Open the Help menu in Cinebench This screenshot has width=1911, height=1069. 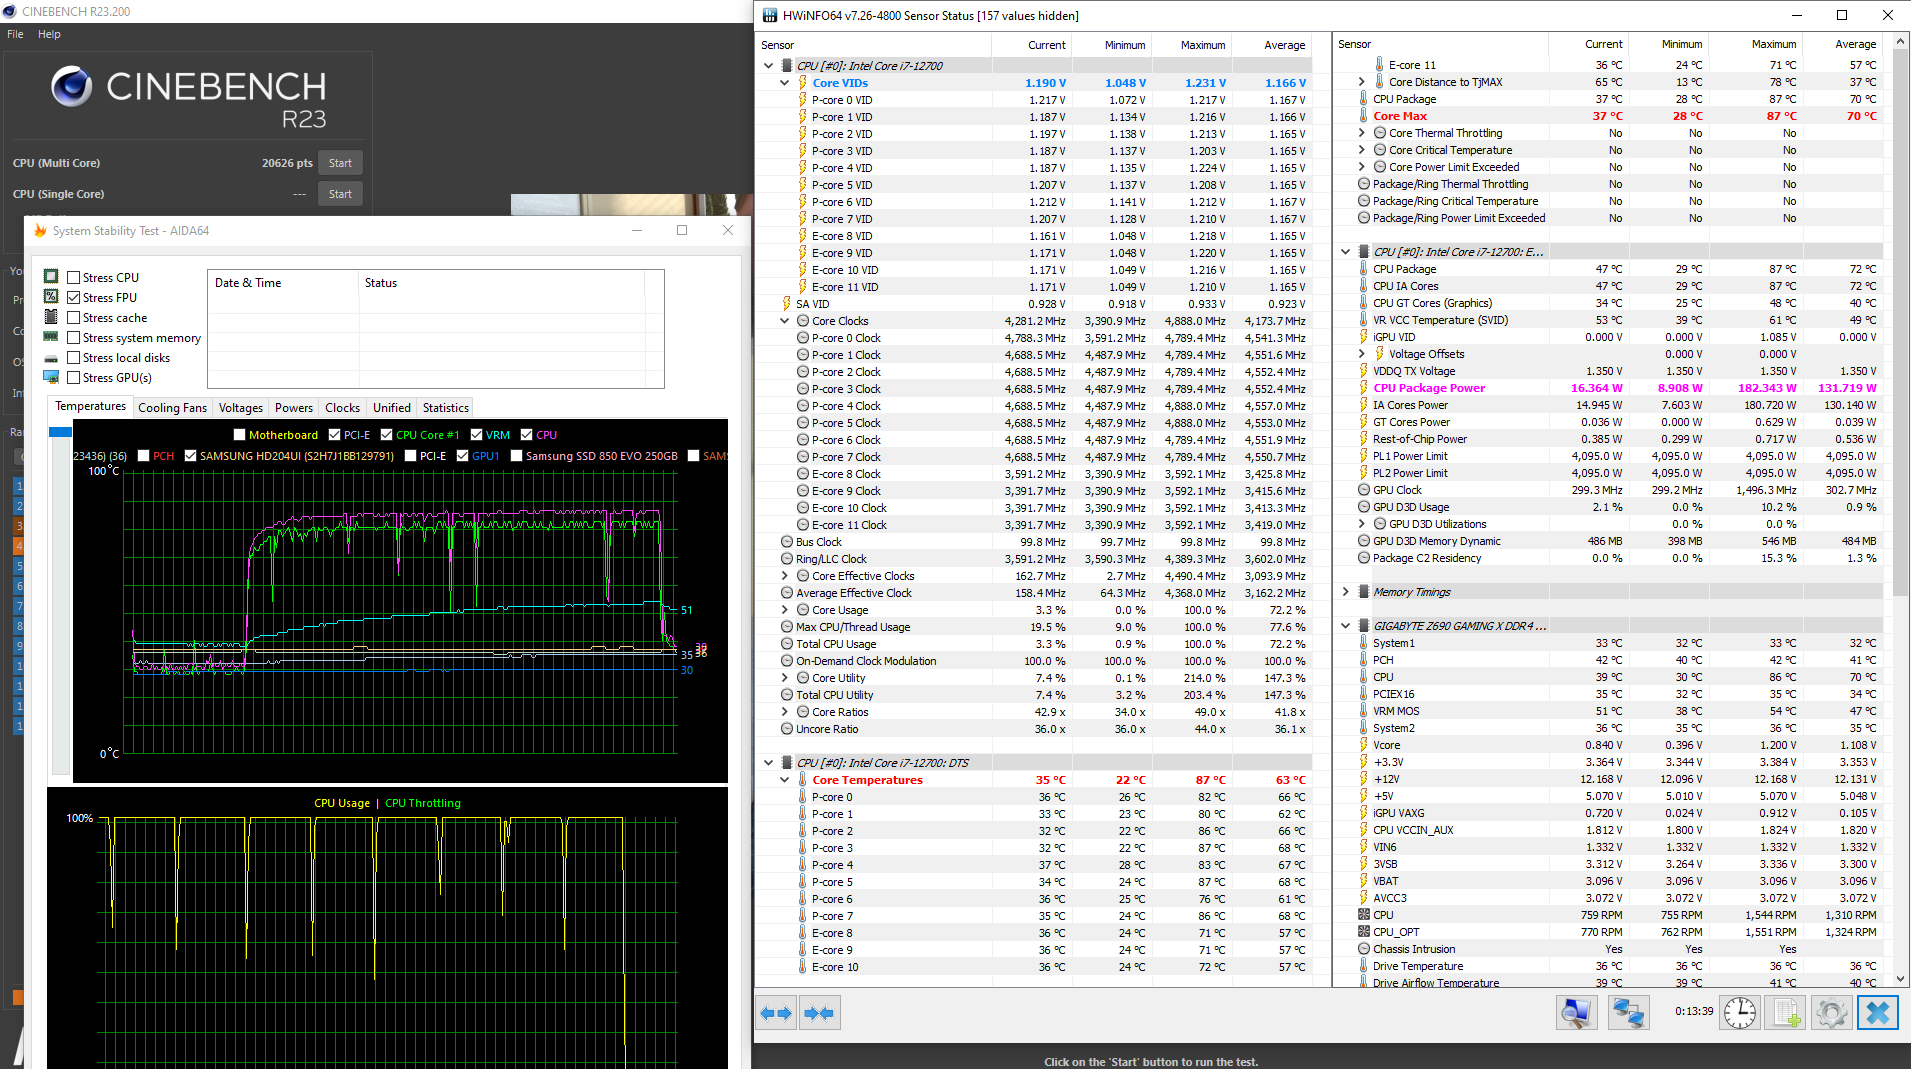[x=49, y=34]
